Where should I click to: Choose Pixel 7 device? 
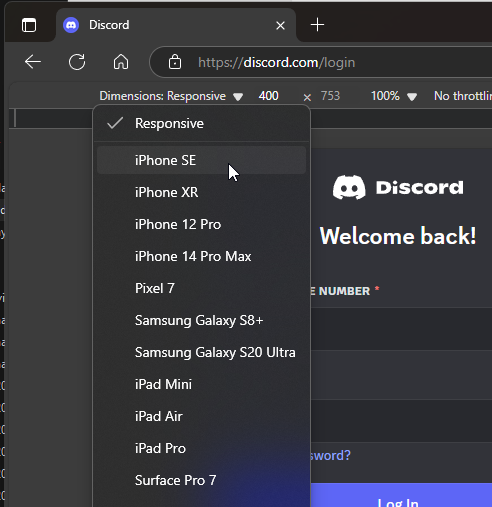[202, 288]
